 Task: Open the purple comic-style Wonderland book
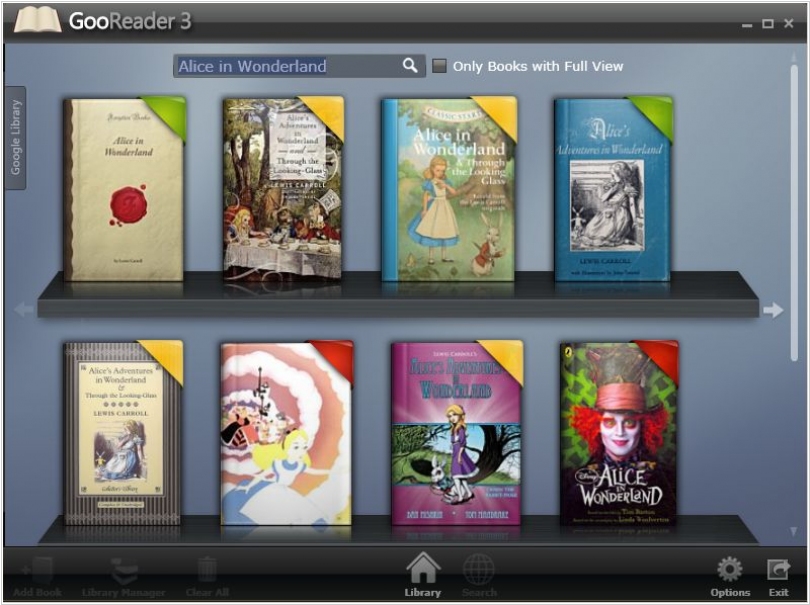click(x=456, y=432)
